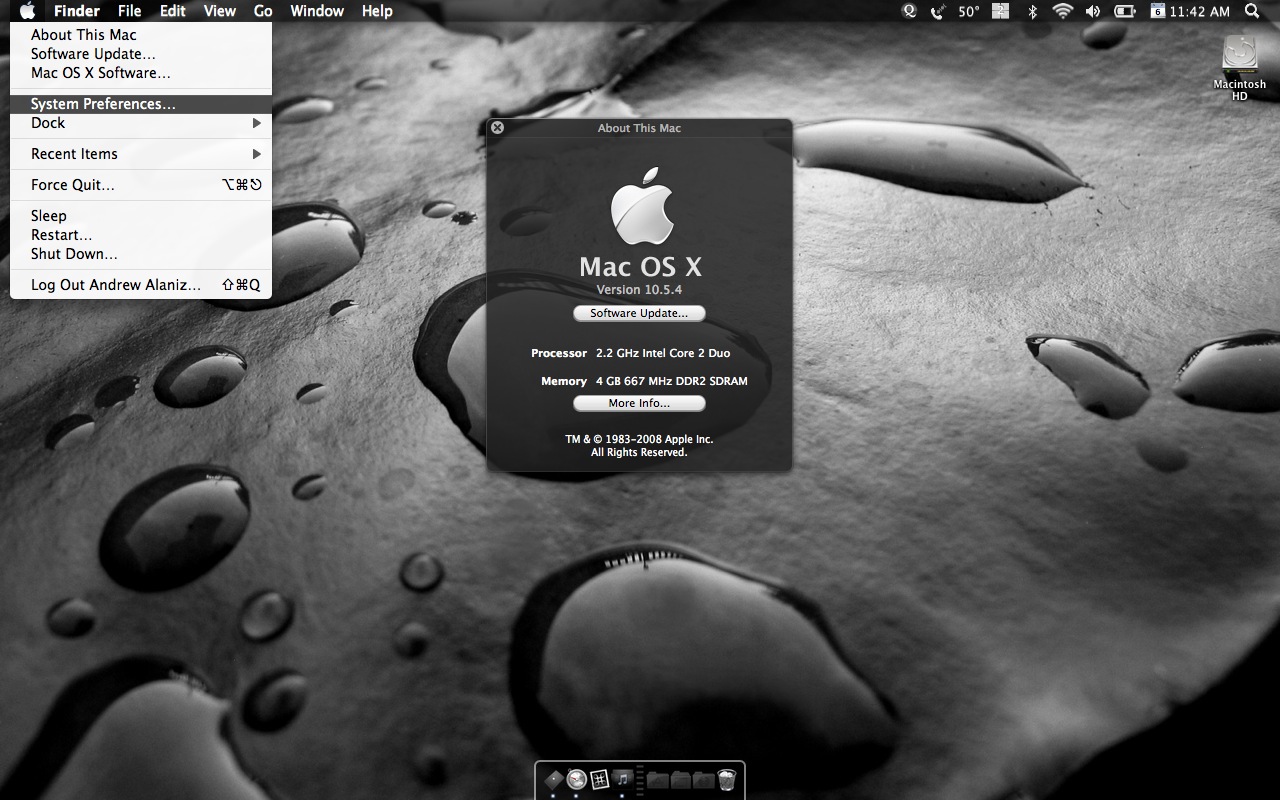The height and width of the screenshot is (800, 1280).
Task: Click the battery status icon
Action: tap(1125, 11)
